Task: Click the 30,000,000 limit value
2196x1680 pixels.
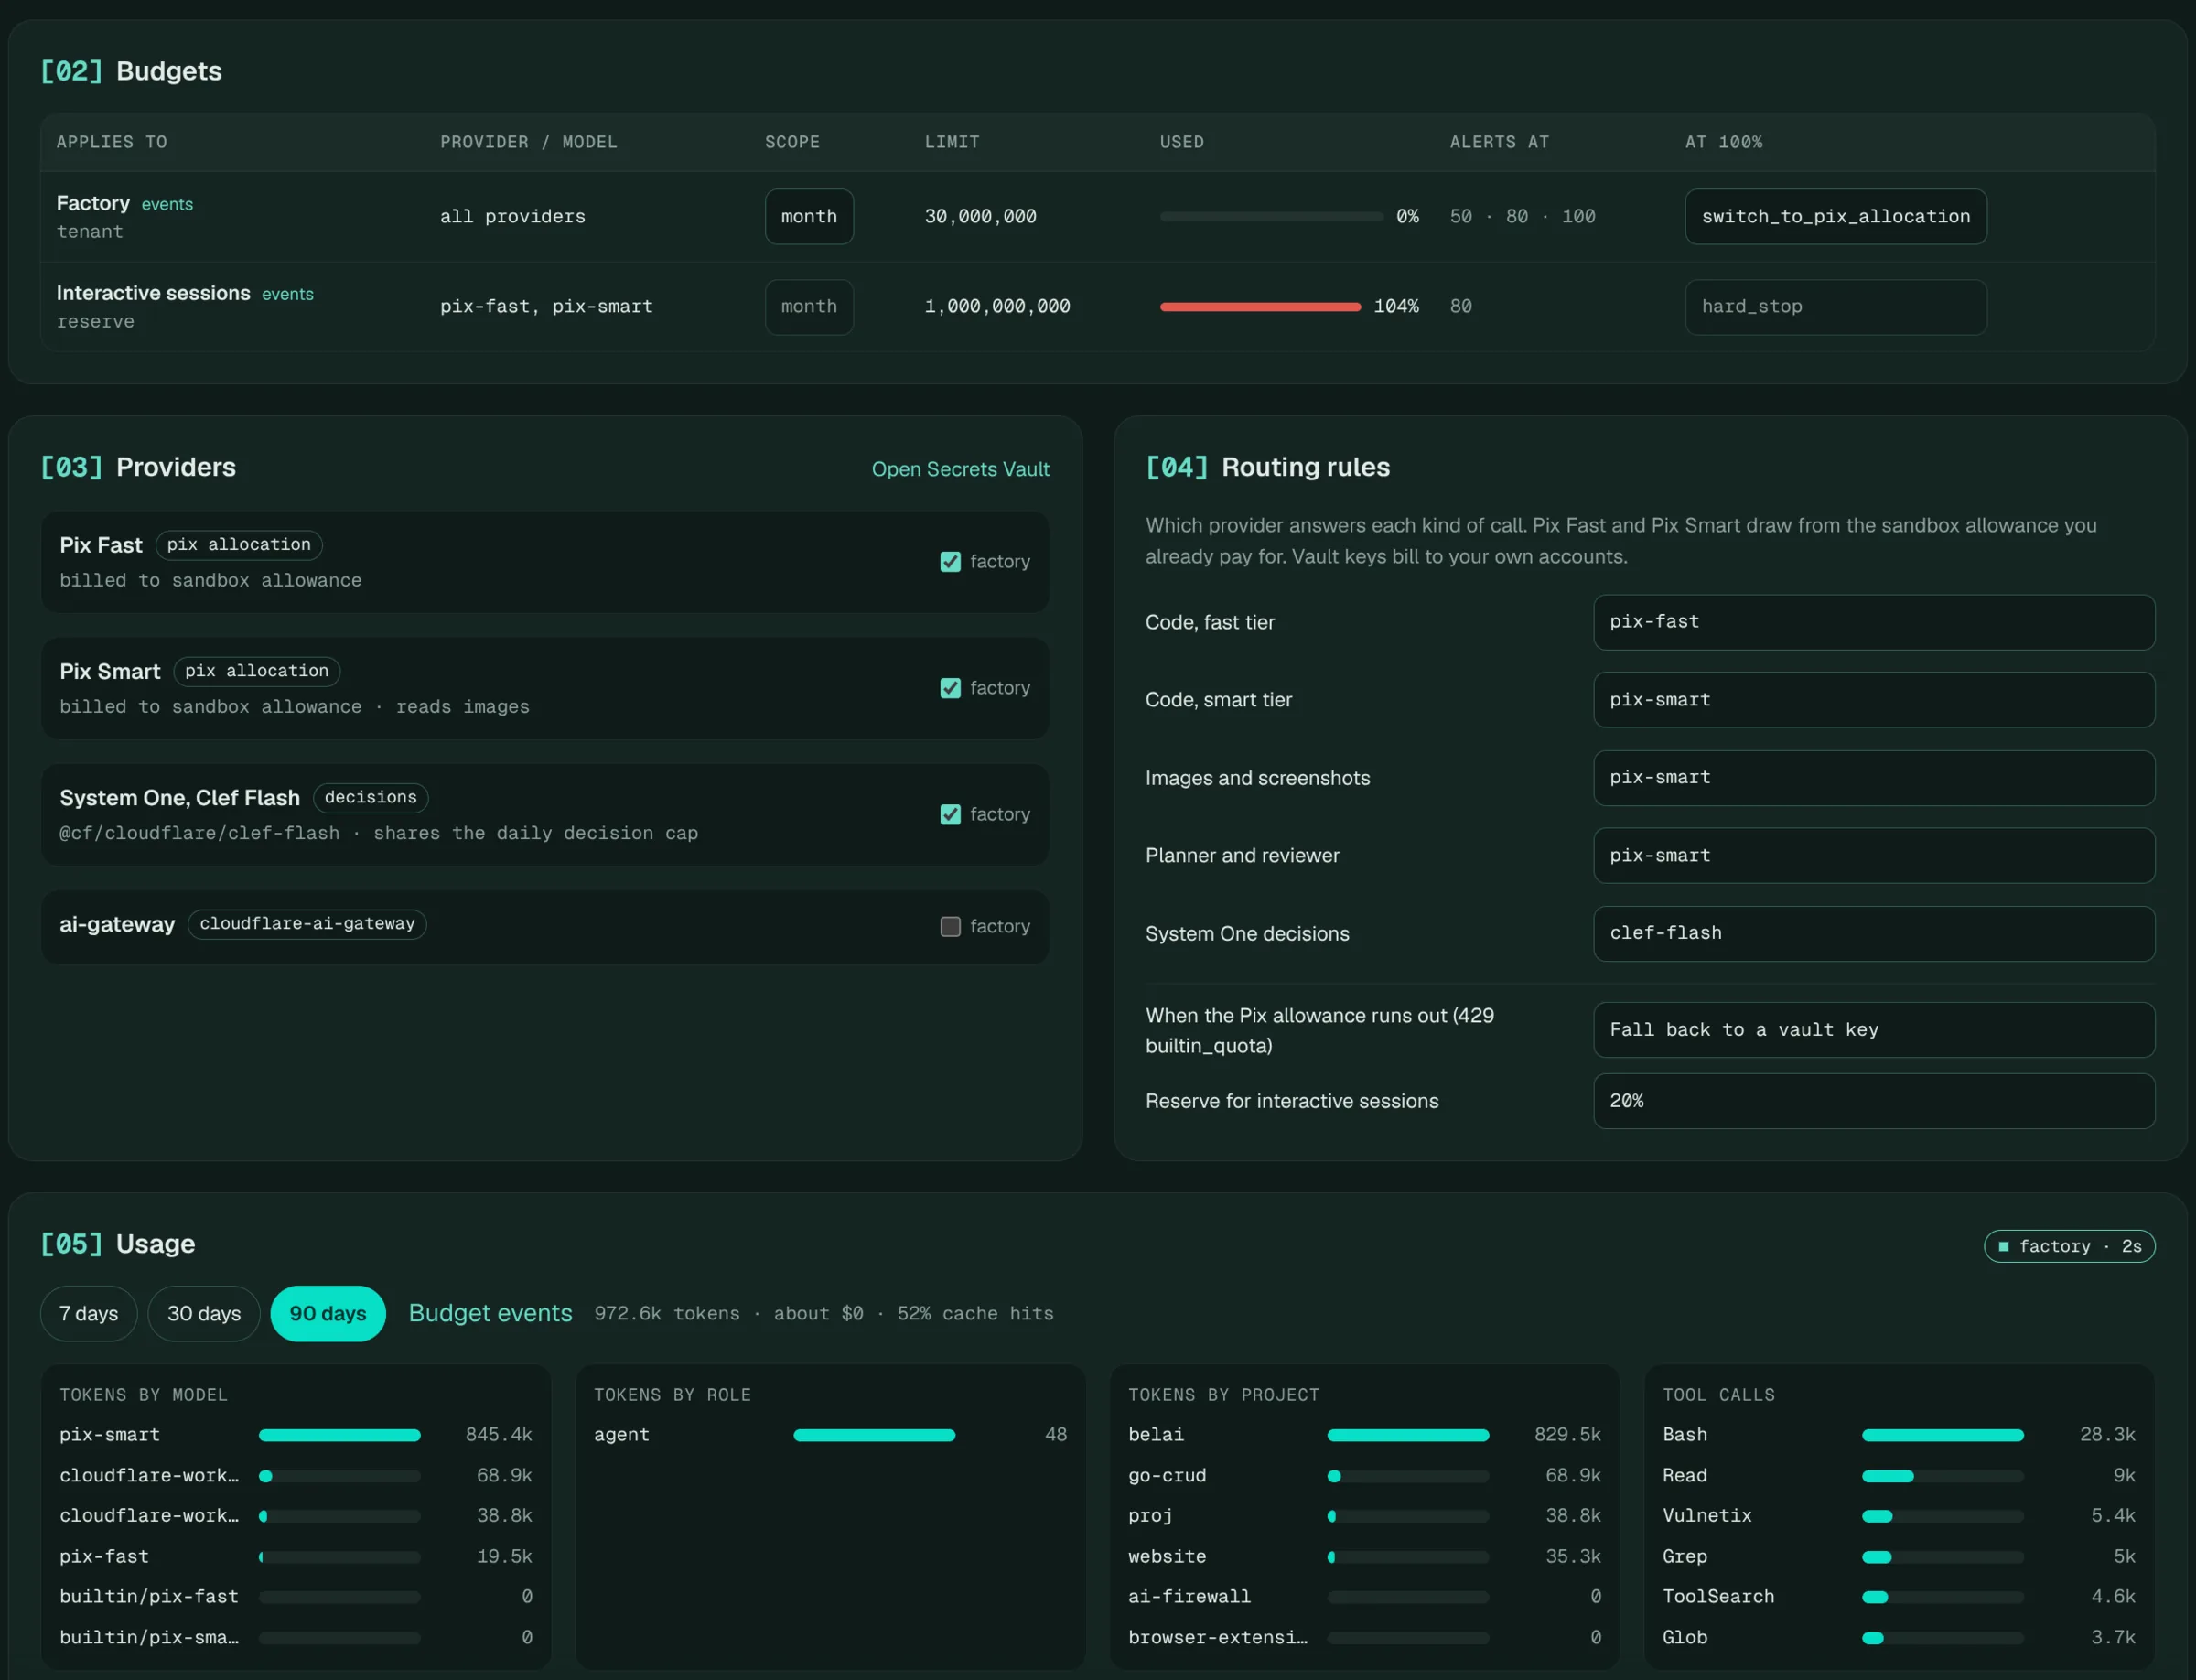Action: pos(980,217)
